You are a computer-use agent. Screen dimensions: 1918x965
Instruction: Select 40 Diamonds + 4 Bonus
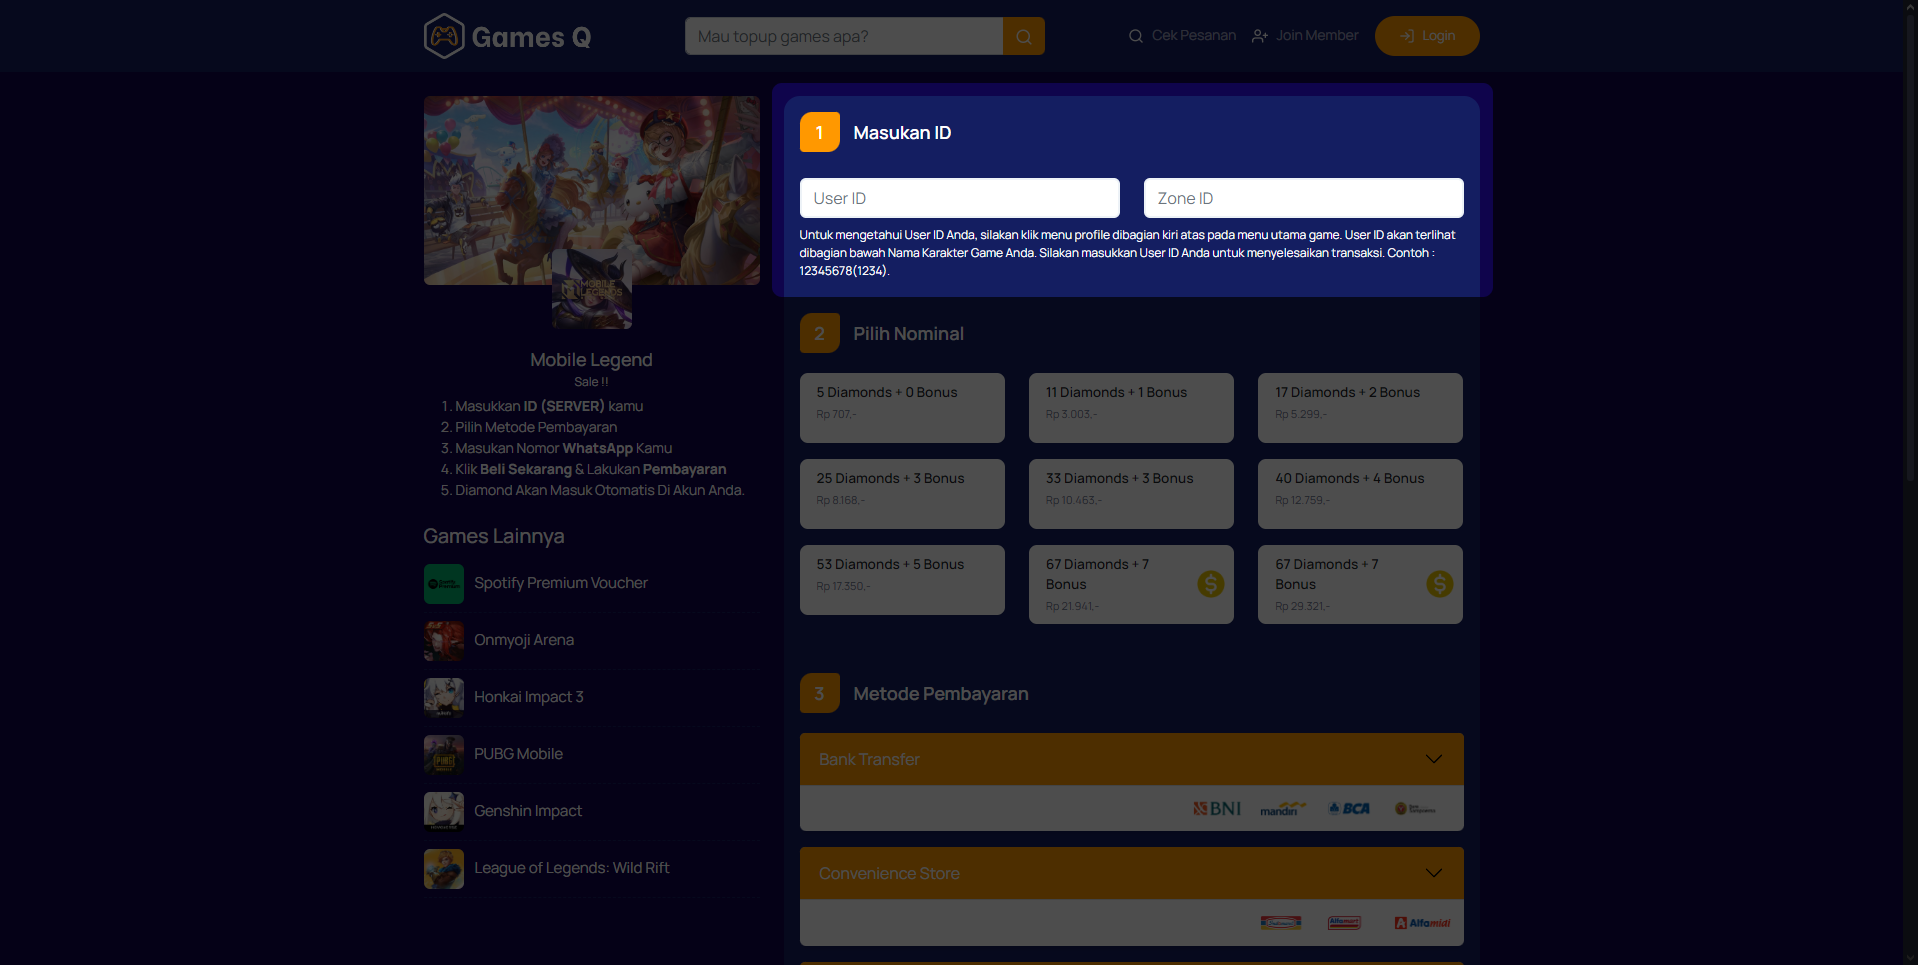coord(1360,494)
